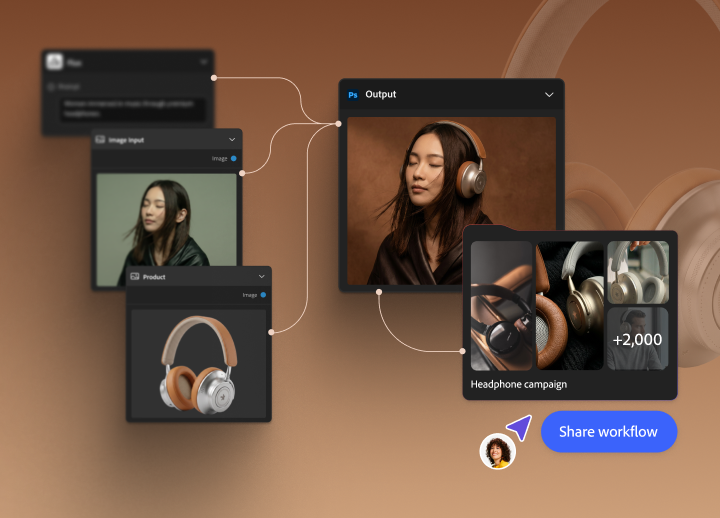The image size is (720, 518).
Task: Click the Image Input node picture icon
Action: point(100,140)
